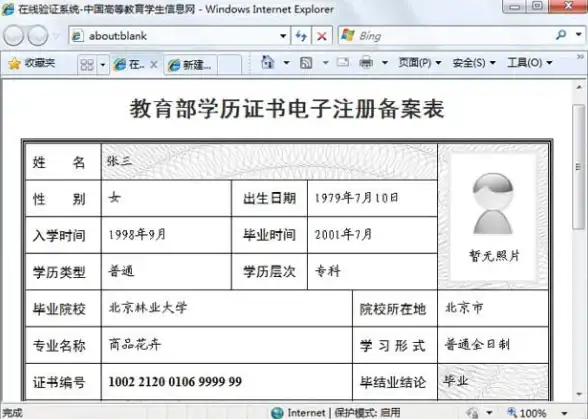This screenshot has width=588, height=419.
Task: Click the 毕业院校 label cell
Action: tap(63, 308)
